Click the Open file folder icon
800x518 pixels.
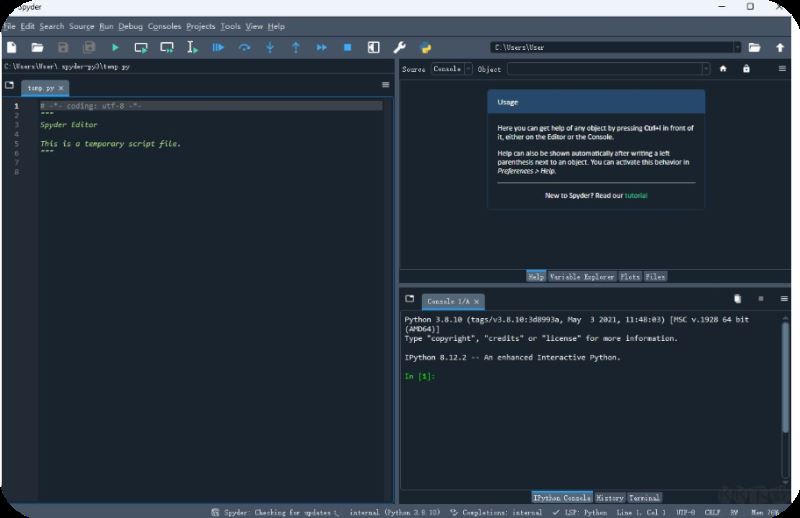point(37,47)
